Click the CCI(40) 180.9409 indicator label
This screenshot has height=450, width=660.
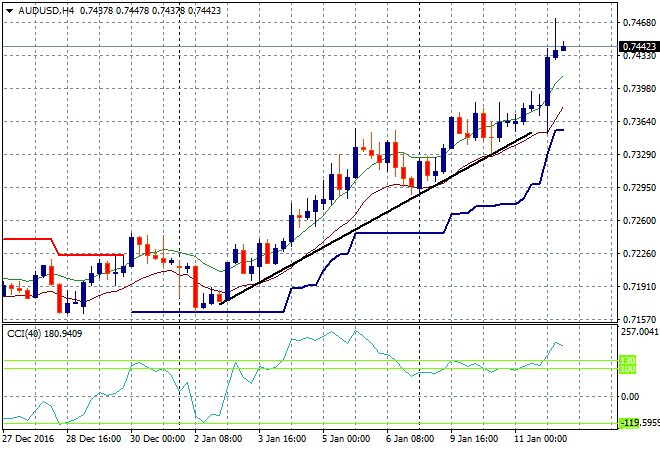click(45, 334)
